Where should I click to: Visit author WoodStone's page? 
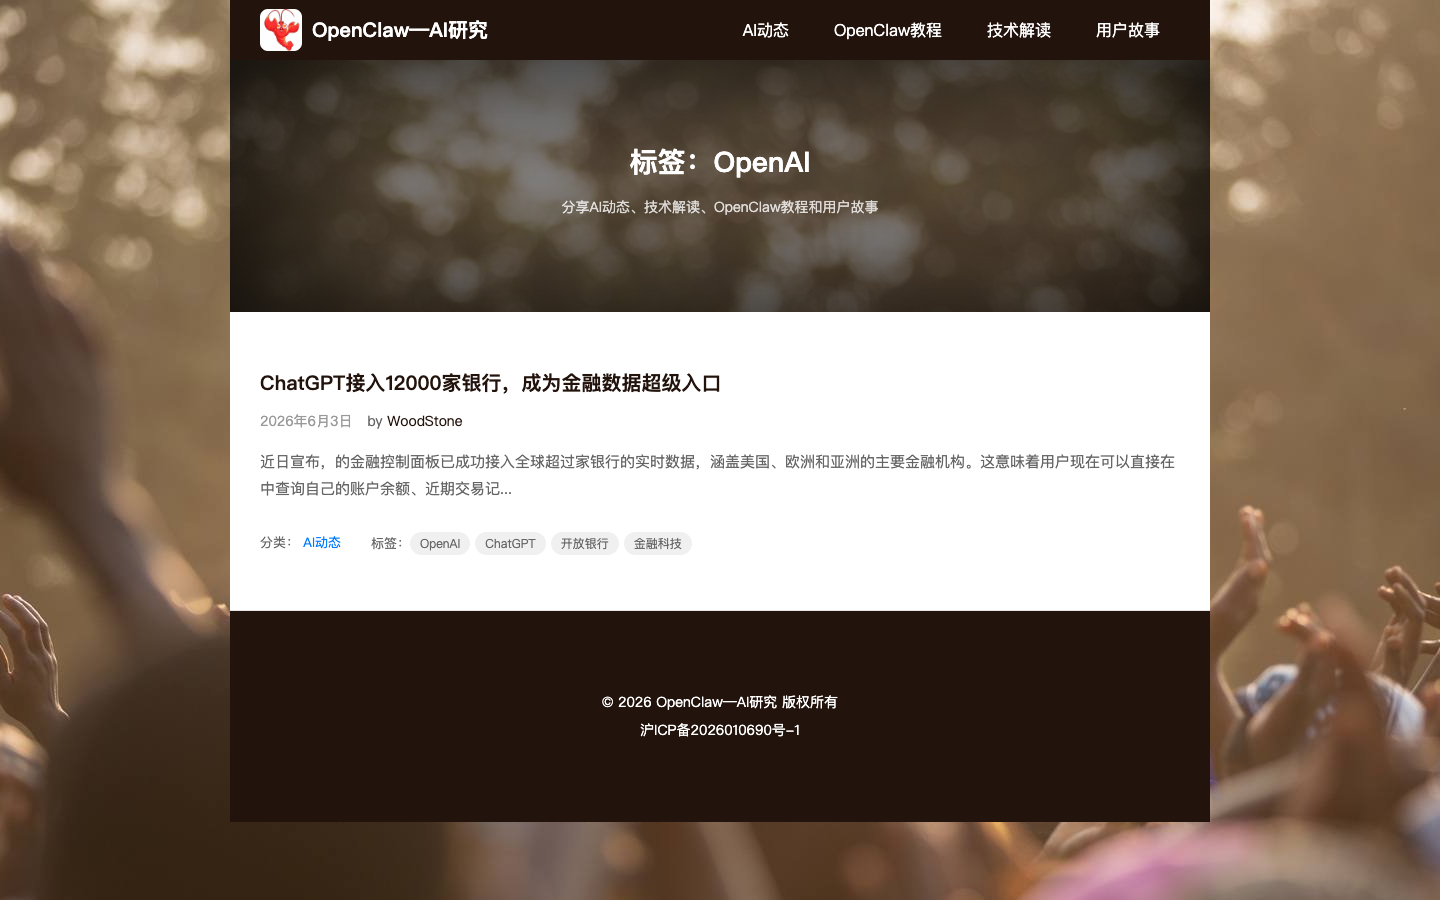click(424, 421)
